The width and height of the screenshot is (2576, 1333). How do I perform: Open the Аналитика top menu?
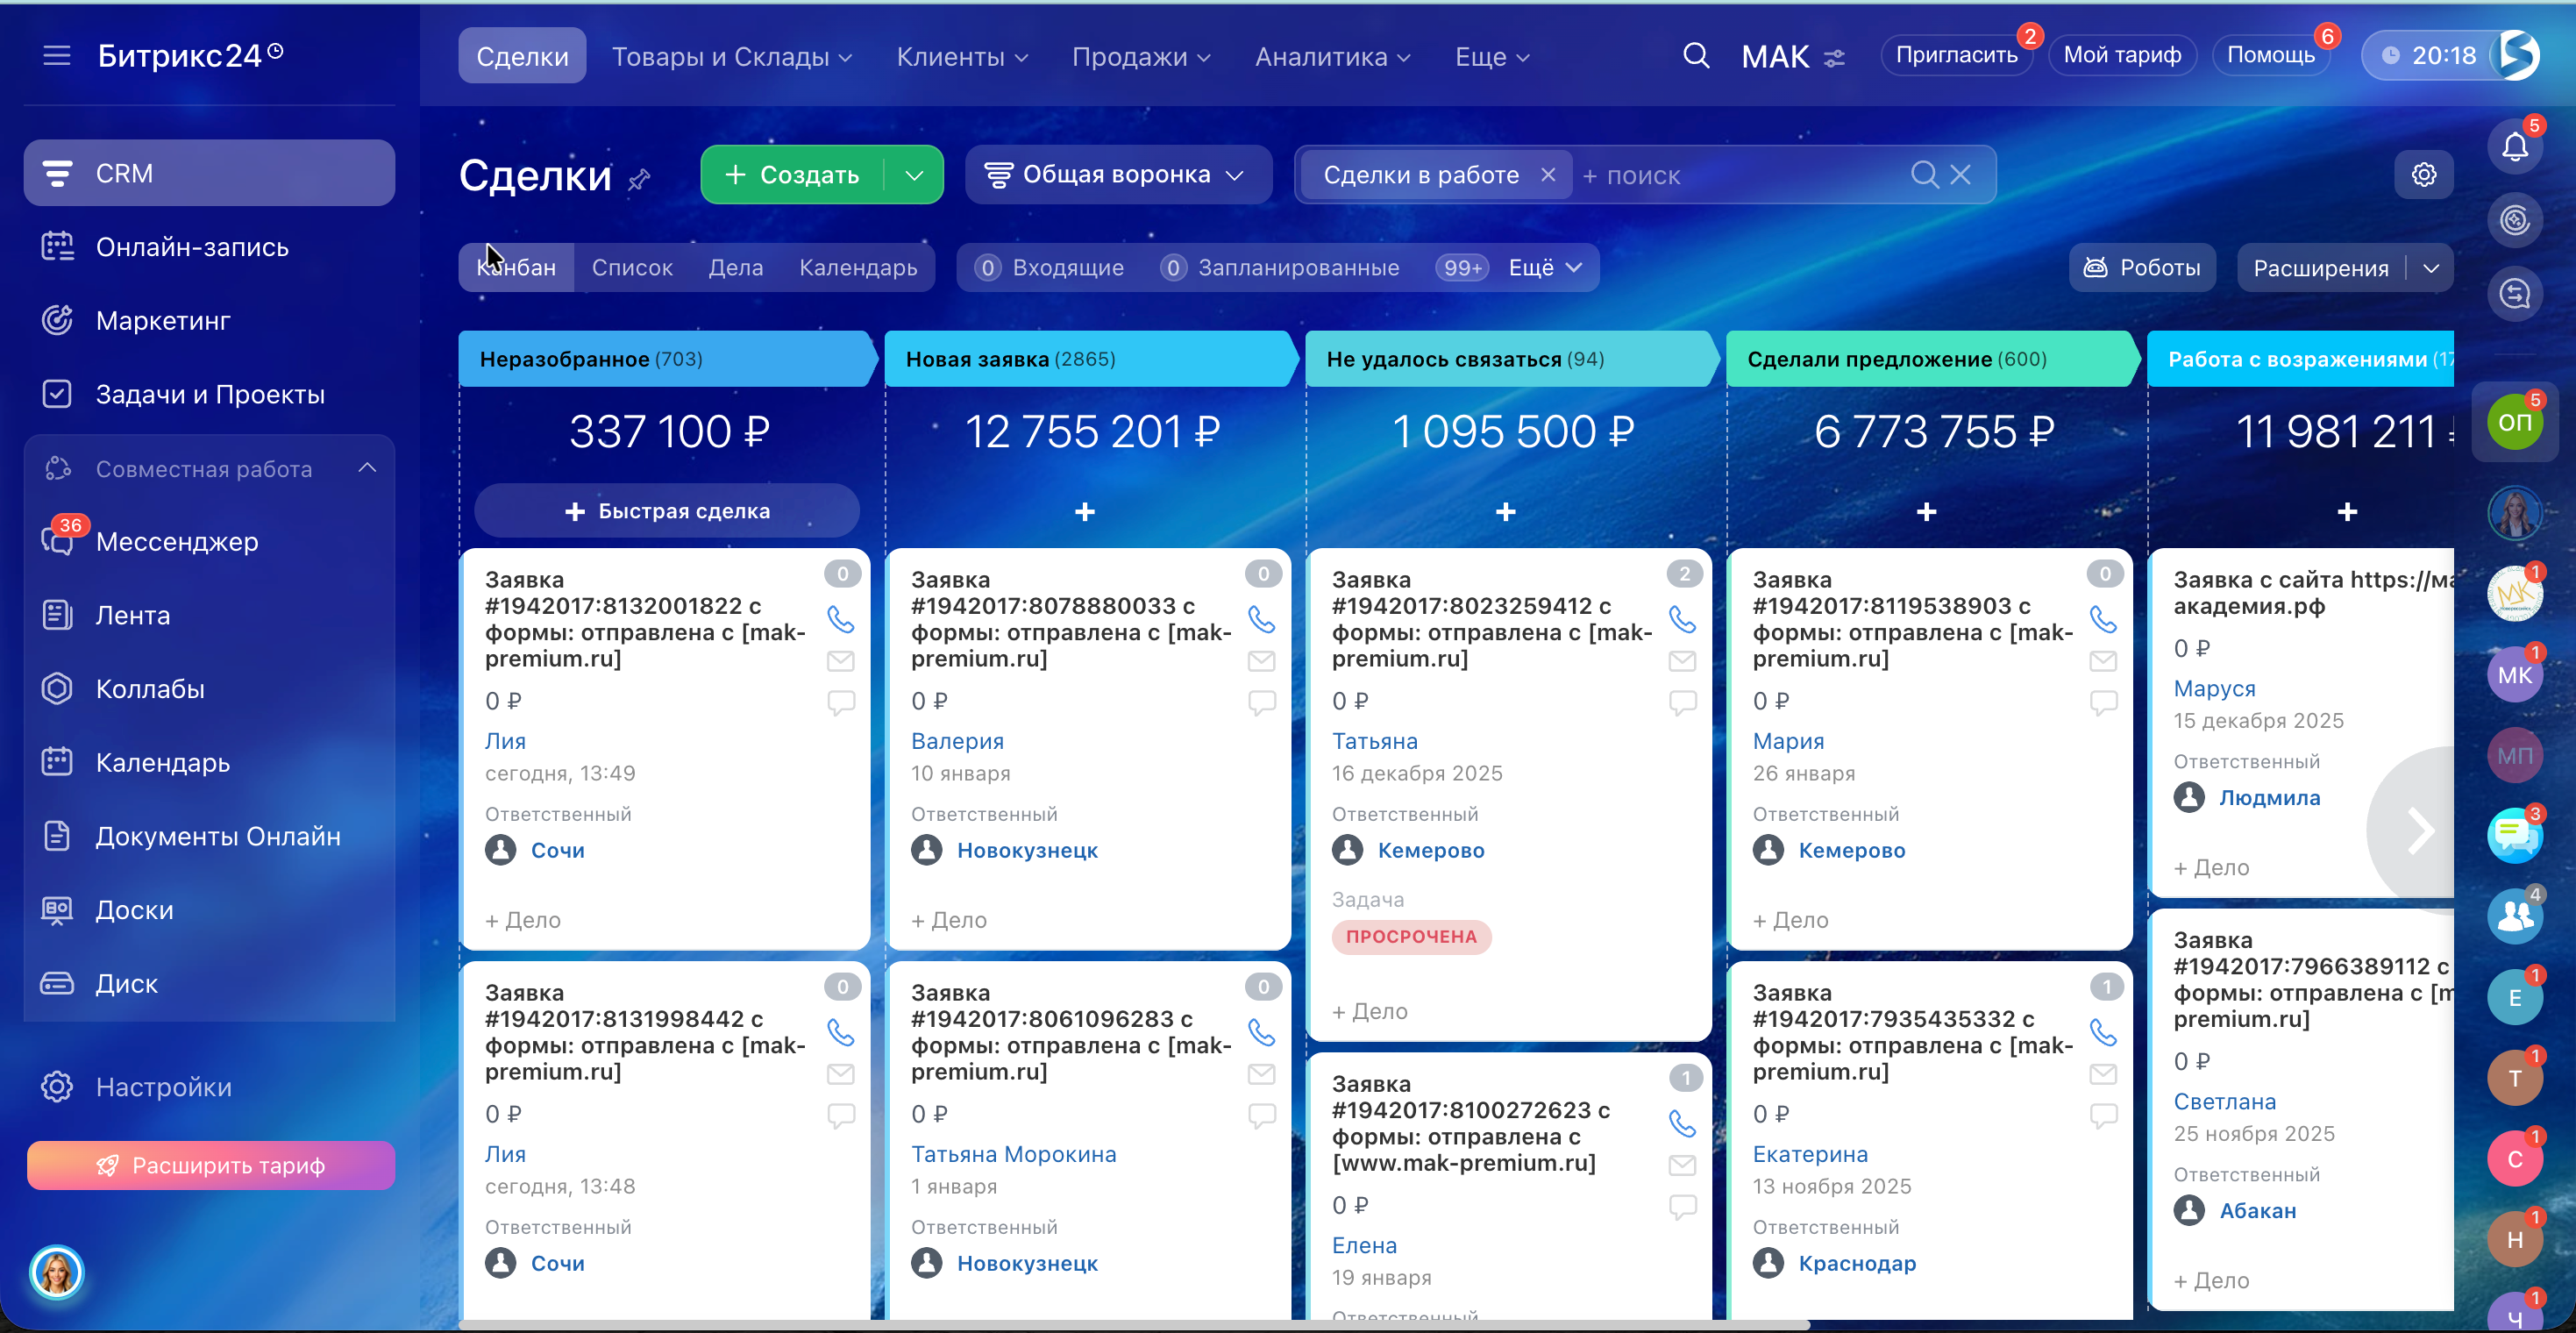pyautogui.click(x=1332, y=57)
